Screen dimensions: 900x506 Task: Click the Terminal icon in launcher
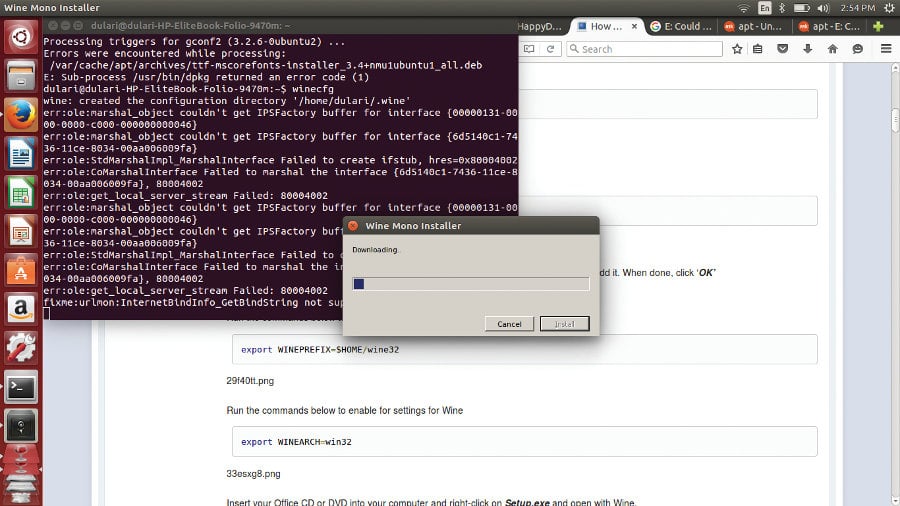21,386
